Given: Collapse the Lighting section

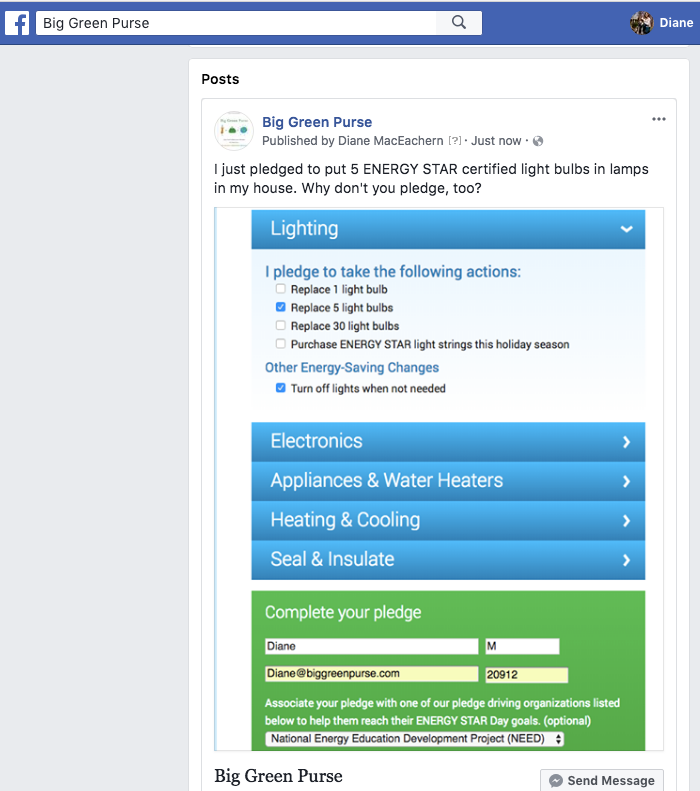Looking at the screenshot, I should (x=448, y=229).
